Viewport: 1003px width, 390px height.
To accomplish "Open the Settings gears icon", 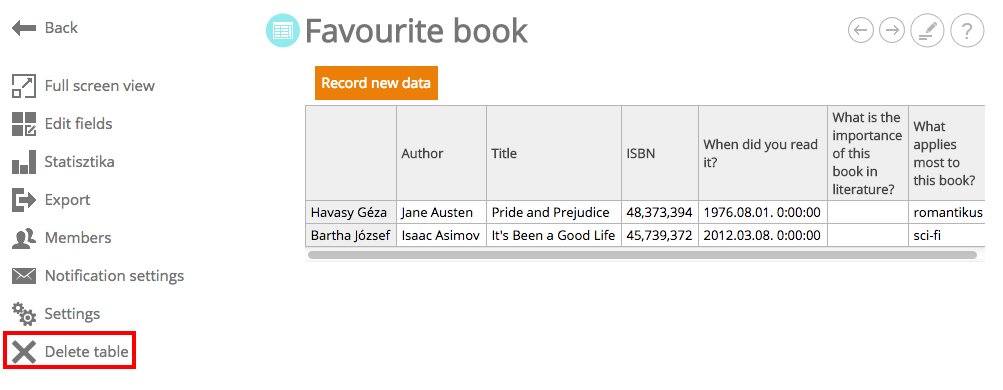I will tap(24, 314).
